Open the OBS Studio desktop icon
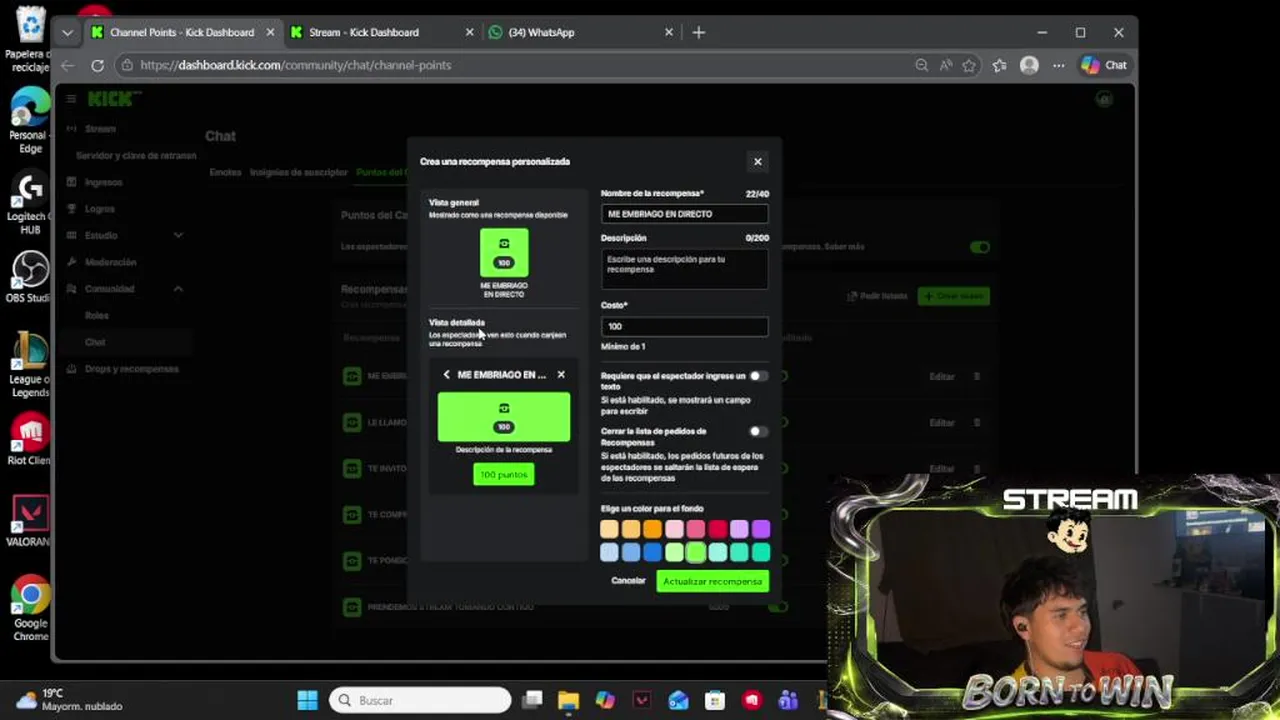This screenshot has height=720, width=1280. tap(30, 277)
